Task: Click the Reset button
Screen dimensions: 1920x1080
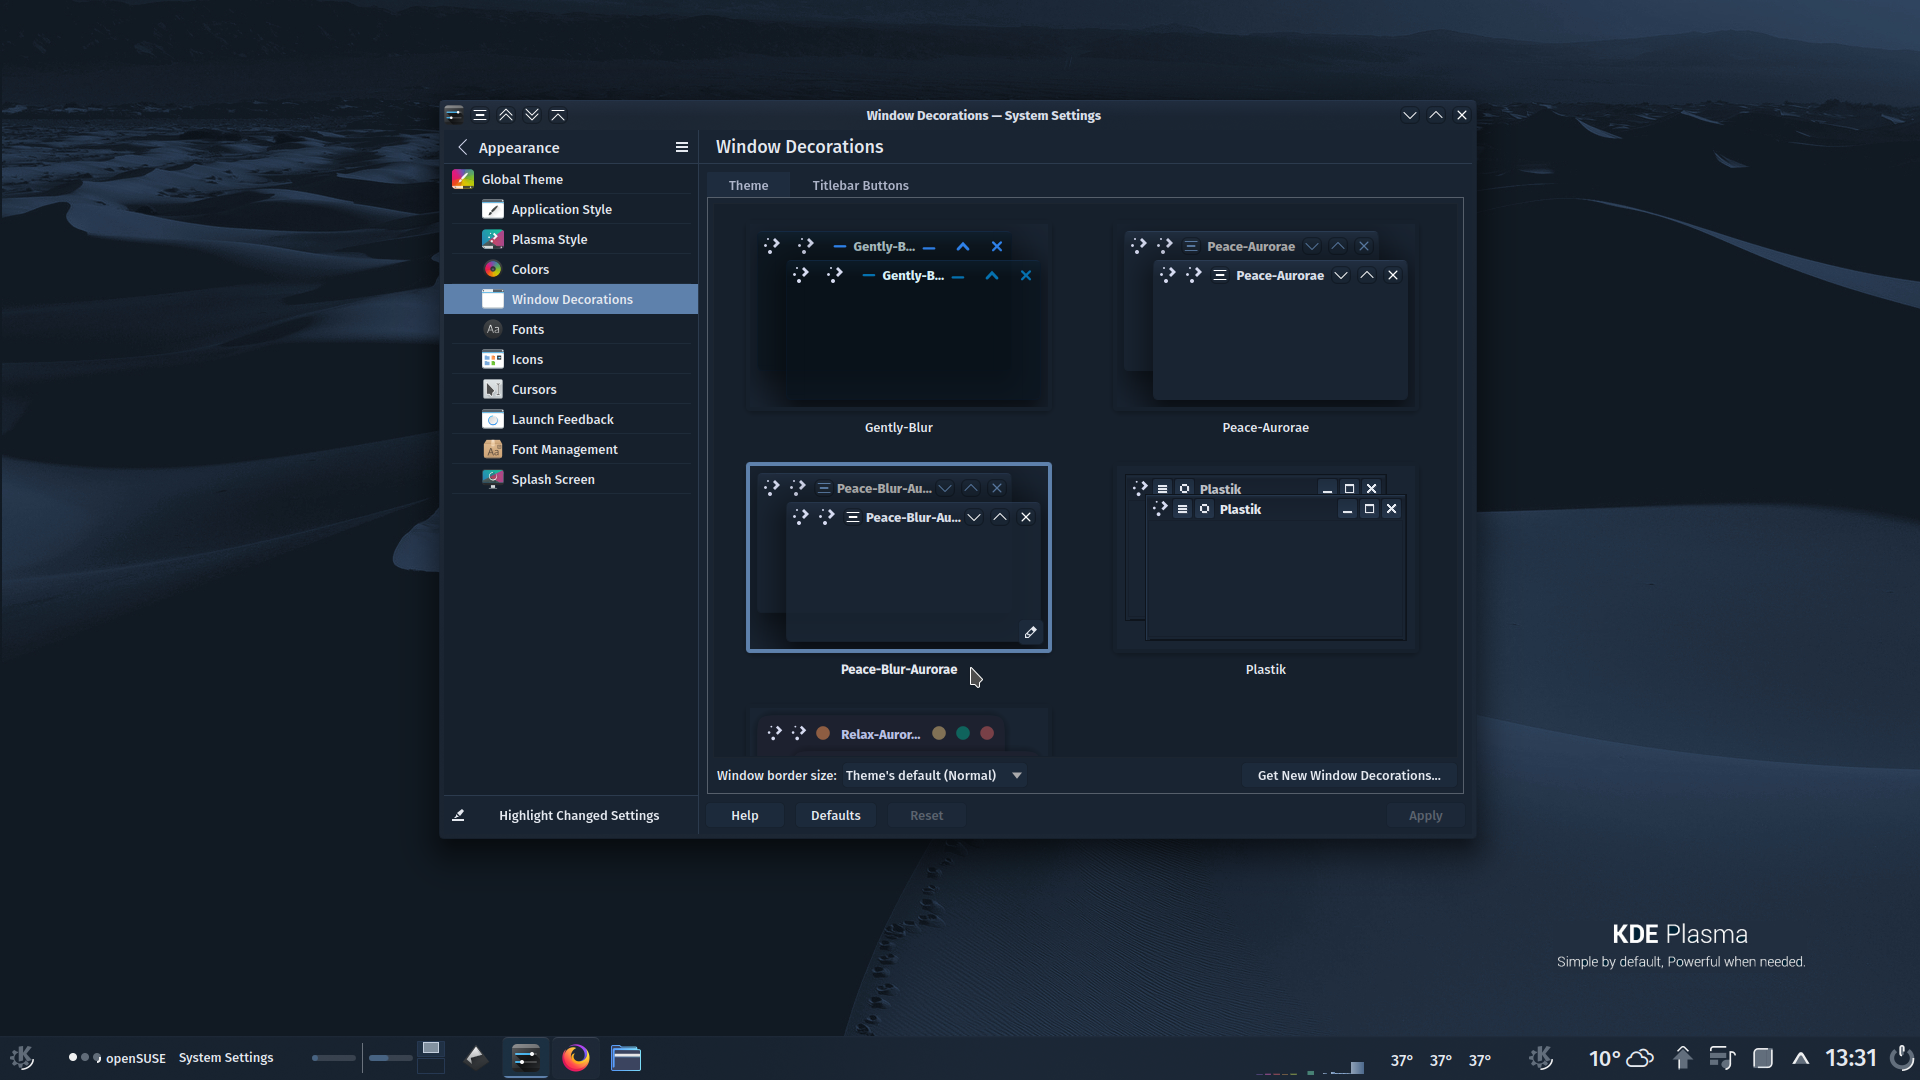Action: pos(926,815)
